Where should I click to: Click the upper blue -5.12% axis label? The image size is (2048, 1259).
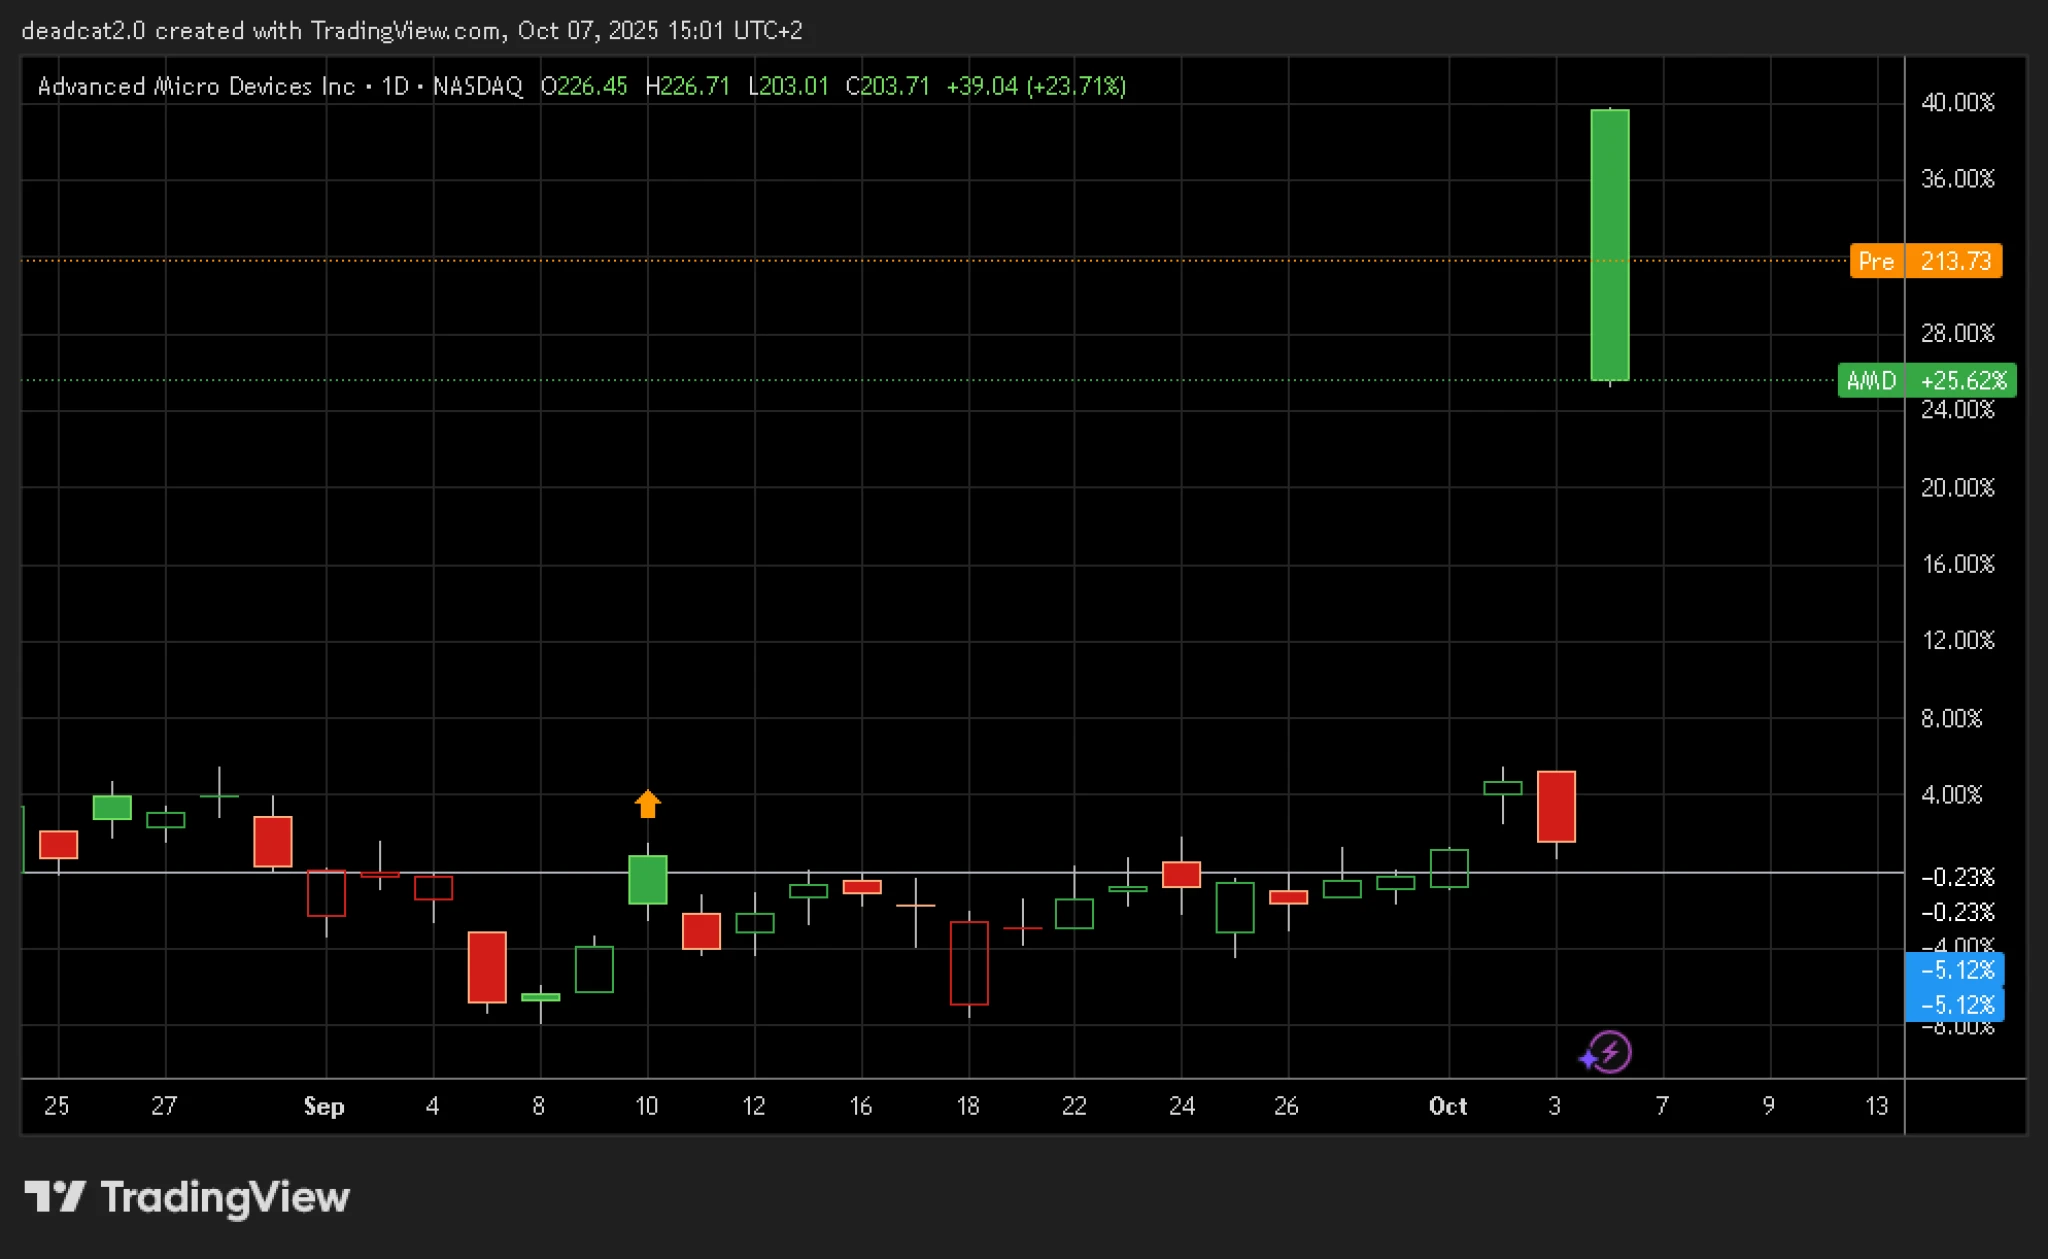point(1955,970)
